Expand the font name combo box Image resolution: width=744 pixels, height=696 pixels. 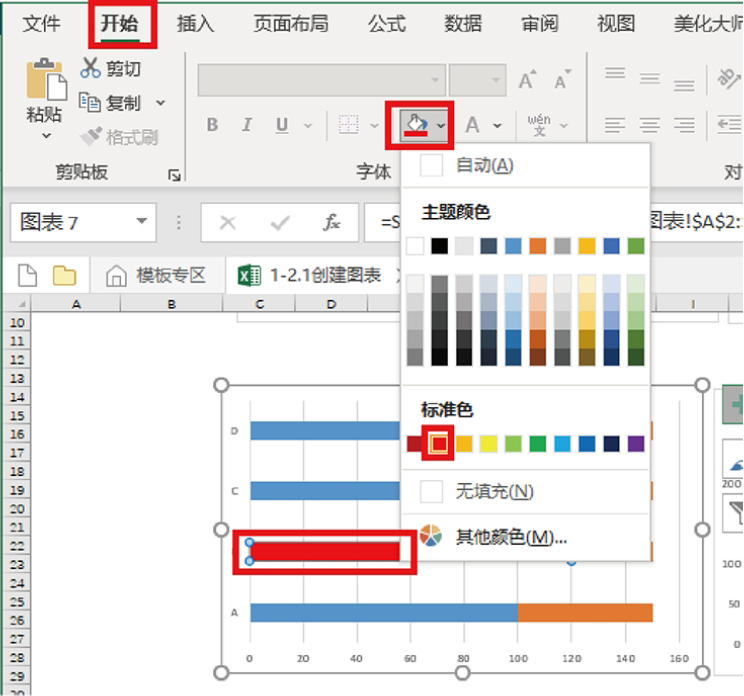coord(435,80)
